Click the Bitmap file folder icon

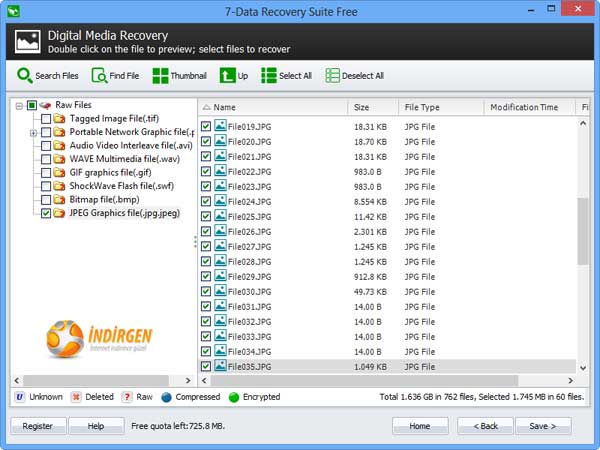(x=59, y=200)
